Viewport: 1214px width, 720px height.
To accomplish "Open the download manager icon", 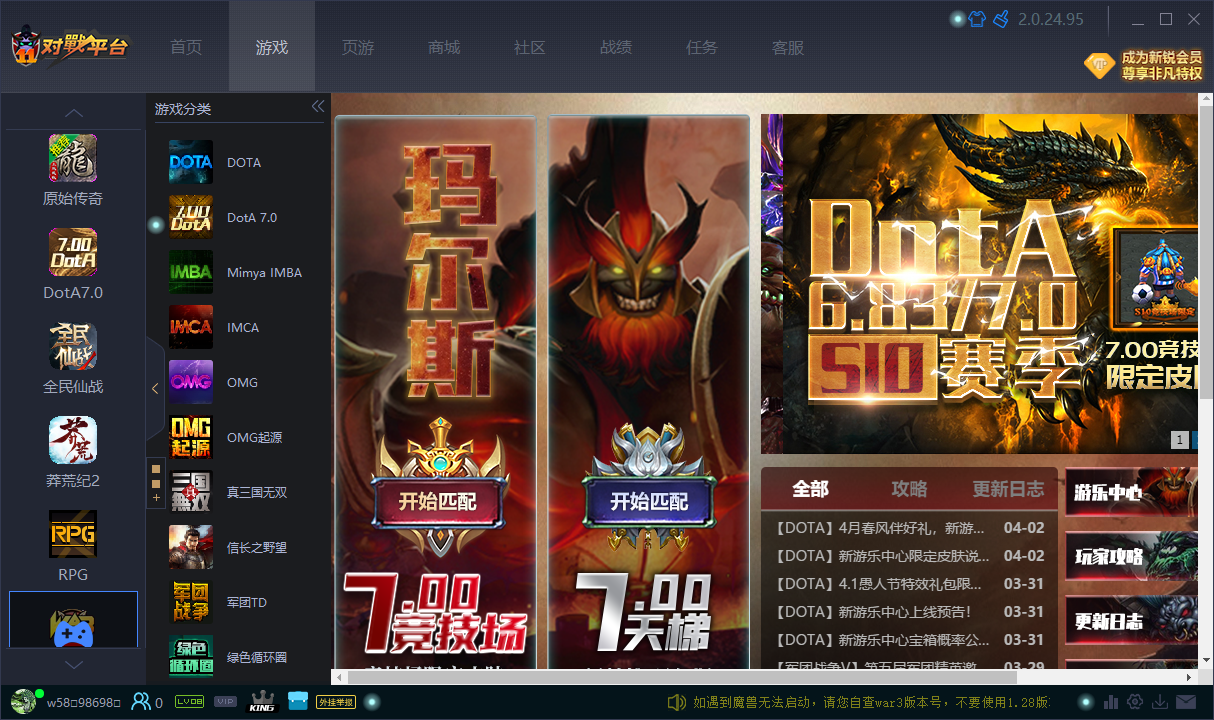I will click(1161, 702).
